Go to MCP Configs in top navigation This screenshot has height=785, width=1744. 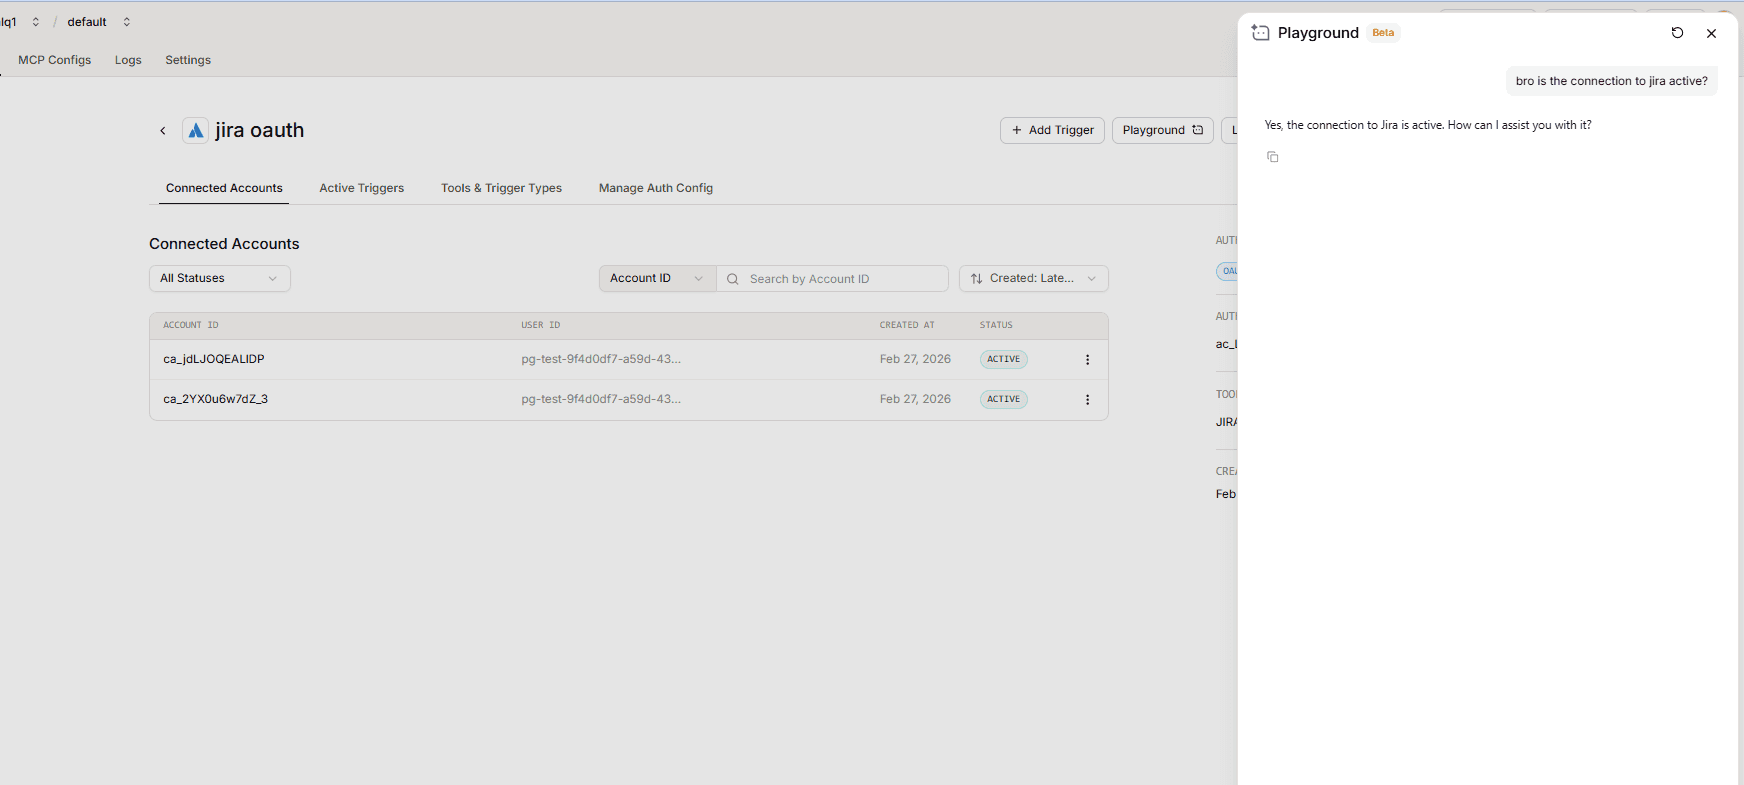[x=55, y=60]
